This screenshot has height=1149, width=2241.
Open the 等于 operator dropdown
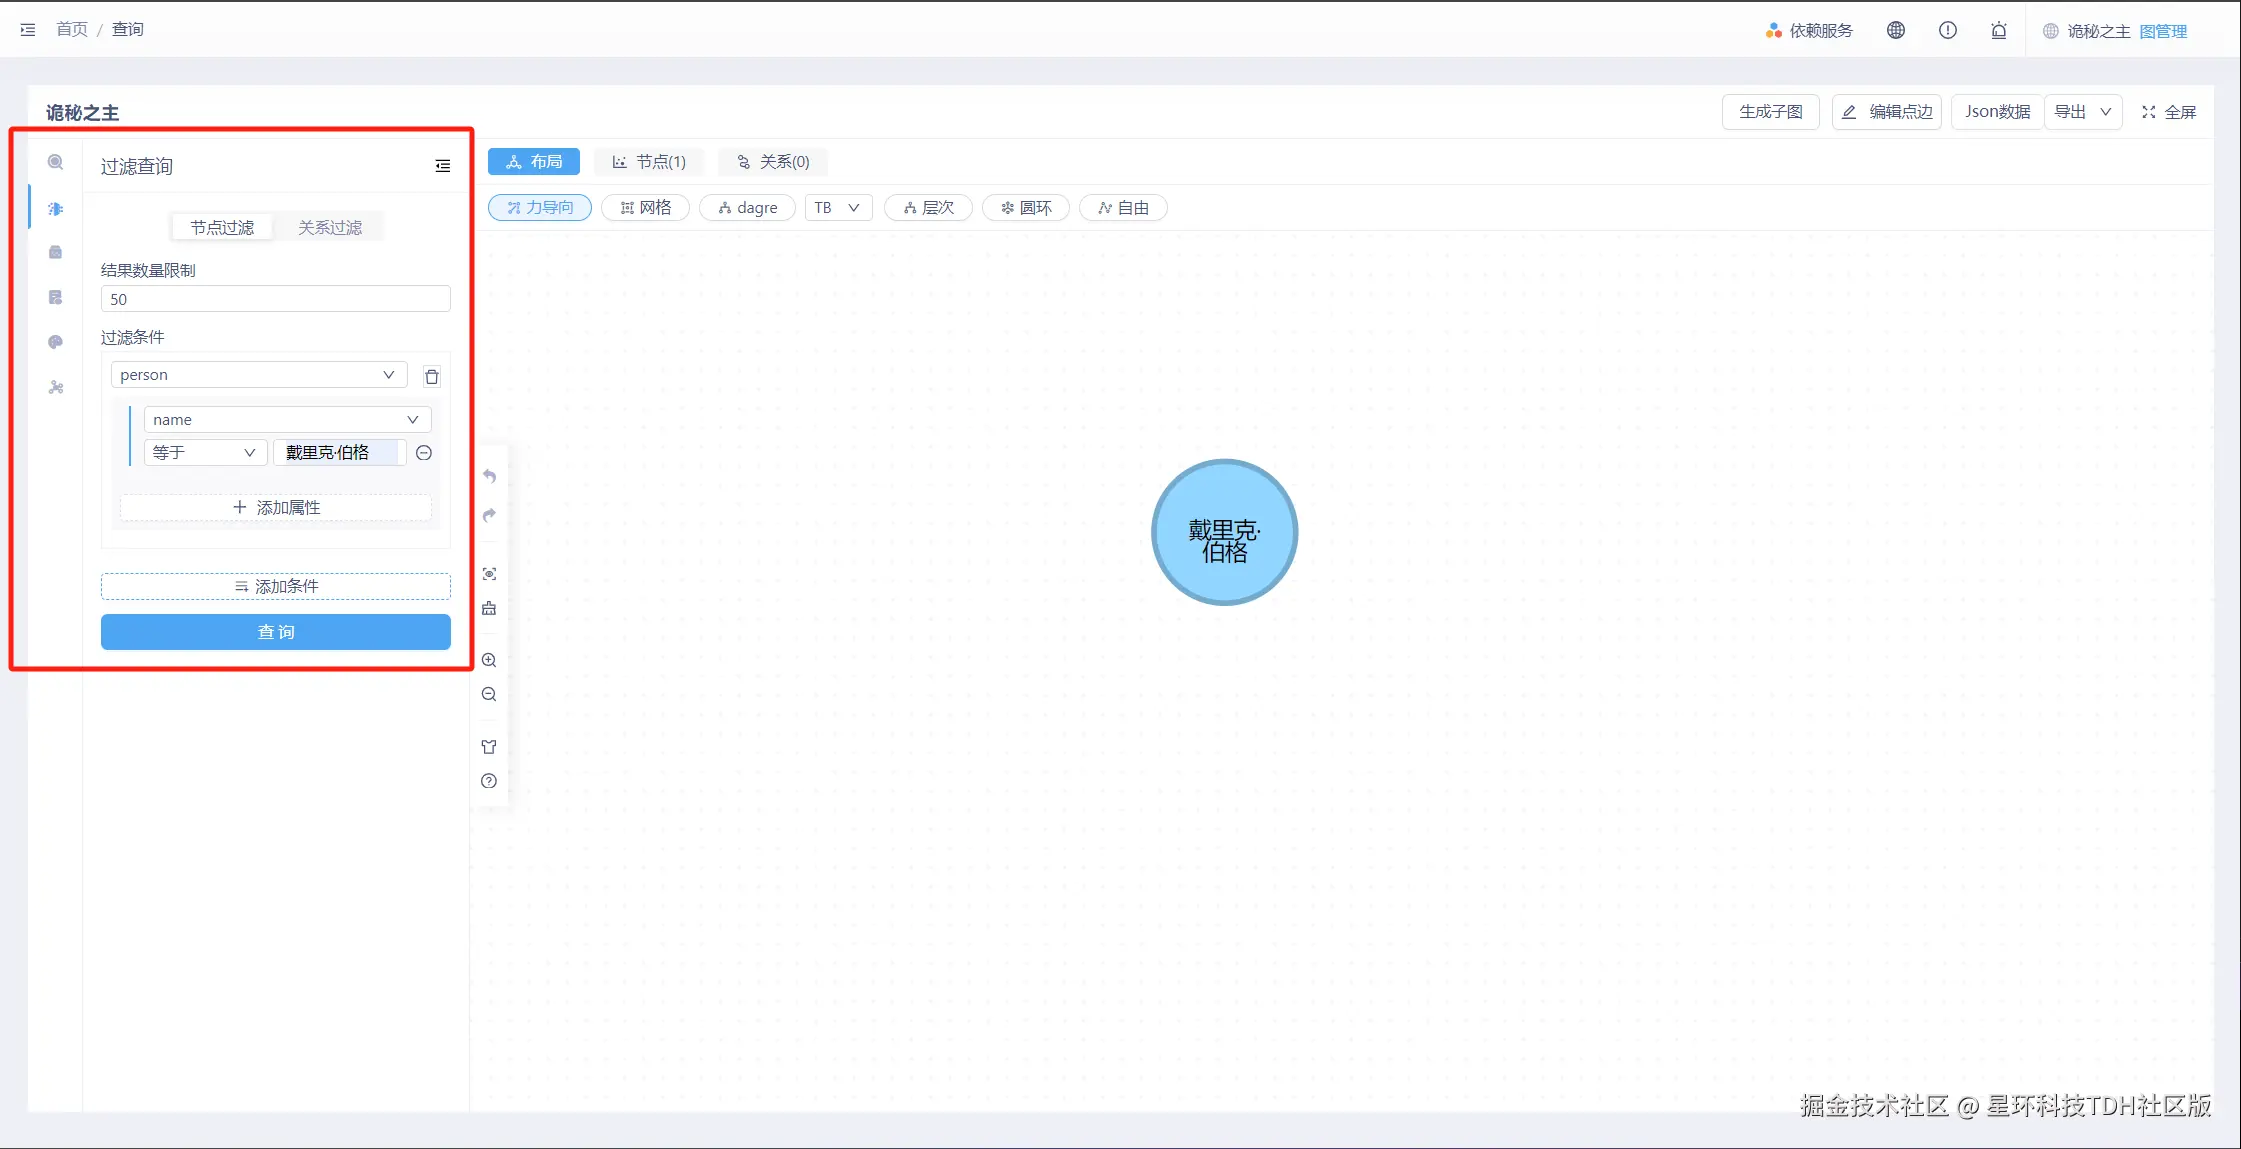(x=205, y=453)
